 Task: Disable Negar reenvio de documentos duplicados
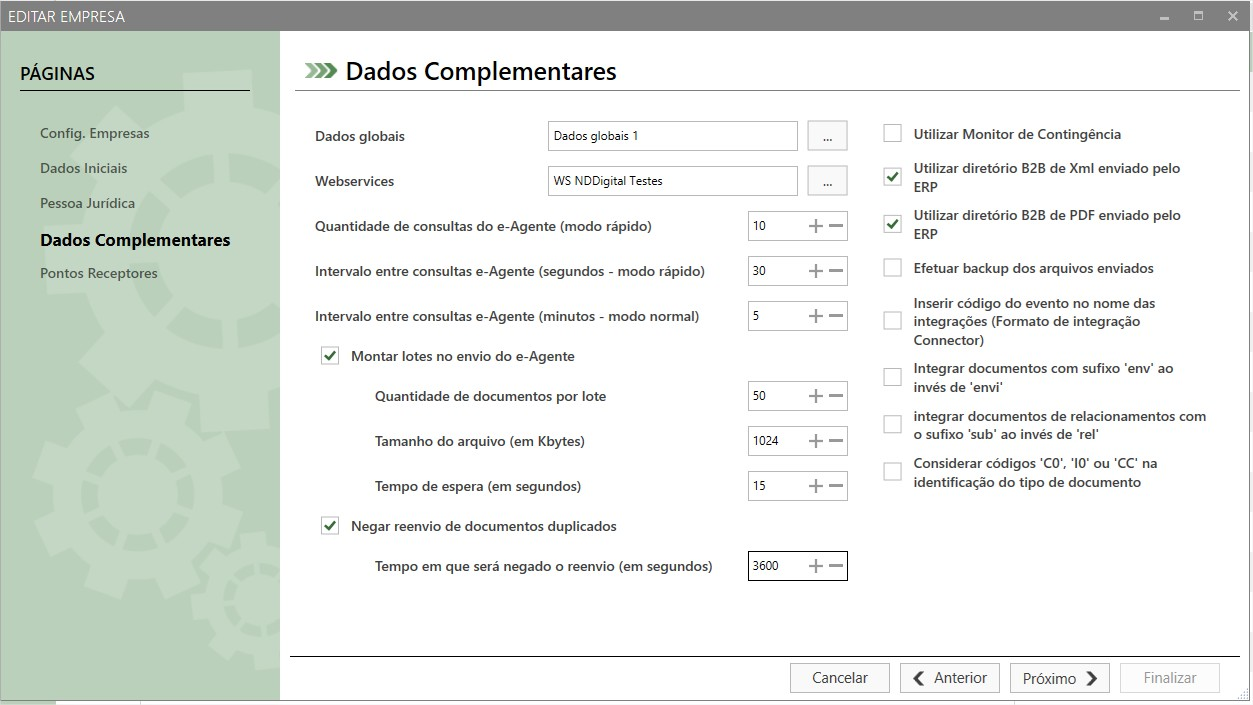coord(330,526)
